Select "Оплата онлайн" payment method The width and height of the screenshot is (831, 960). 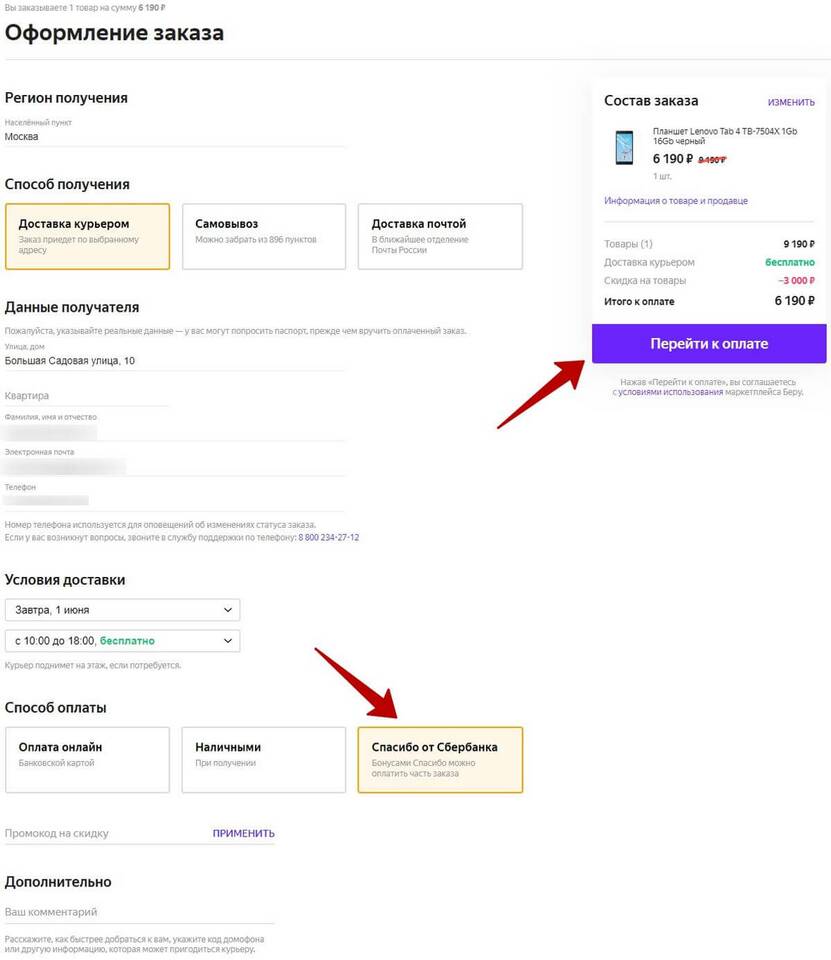coord(87,760)
